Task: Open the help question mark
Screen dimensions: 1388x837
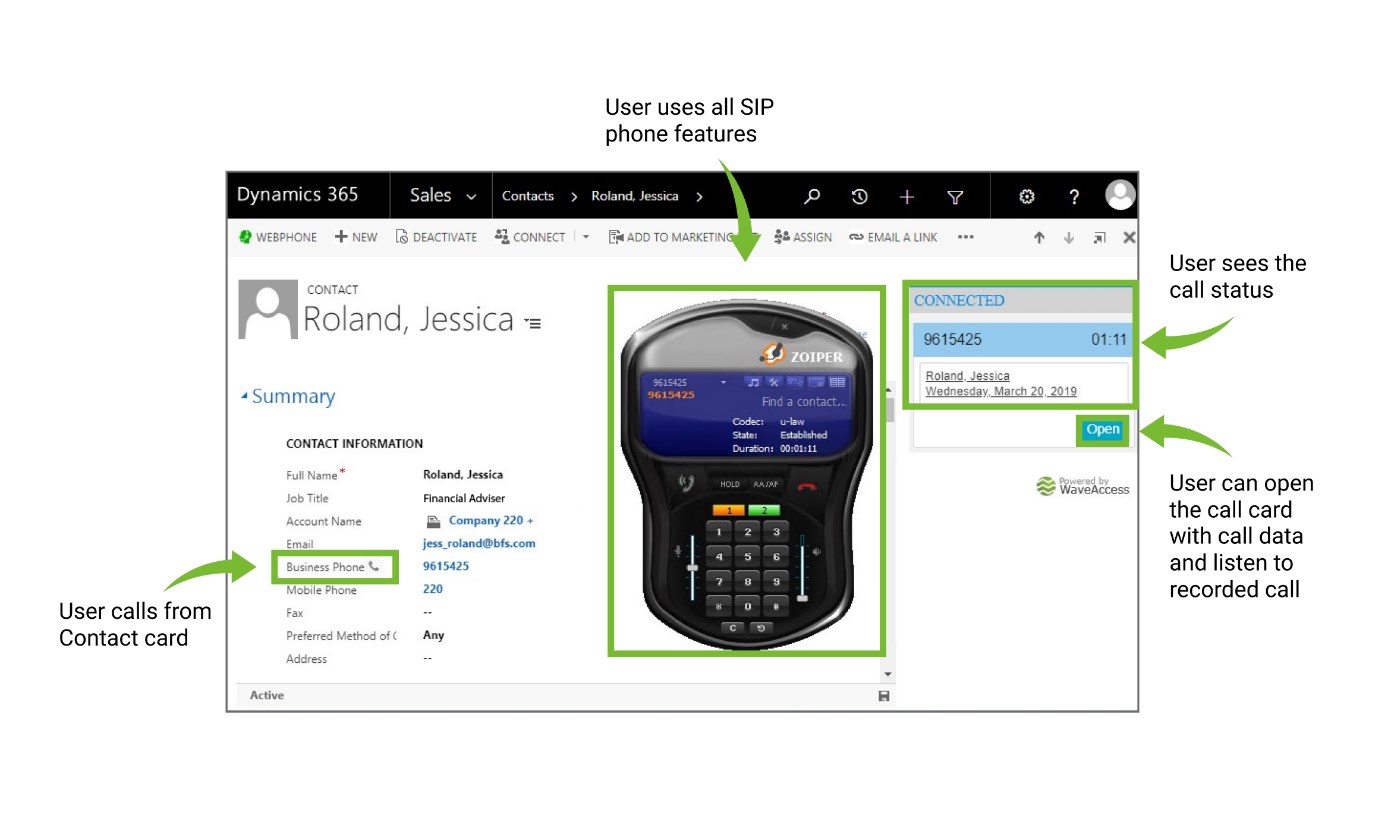Action: click(x=1074, y=196)
